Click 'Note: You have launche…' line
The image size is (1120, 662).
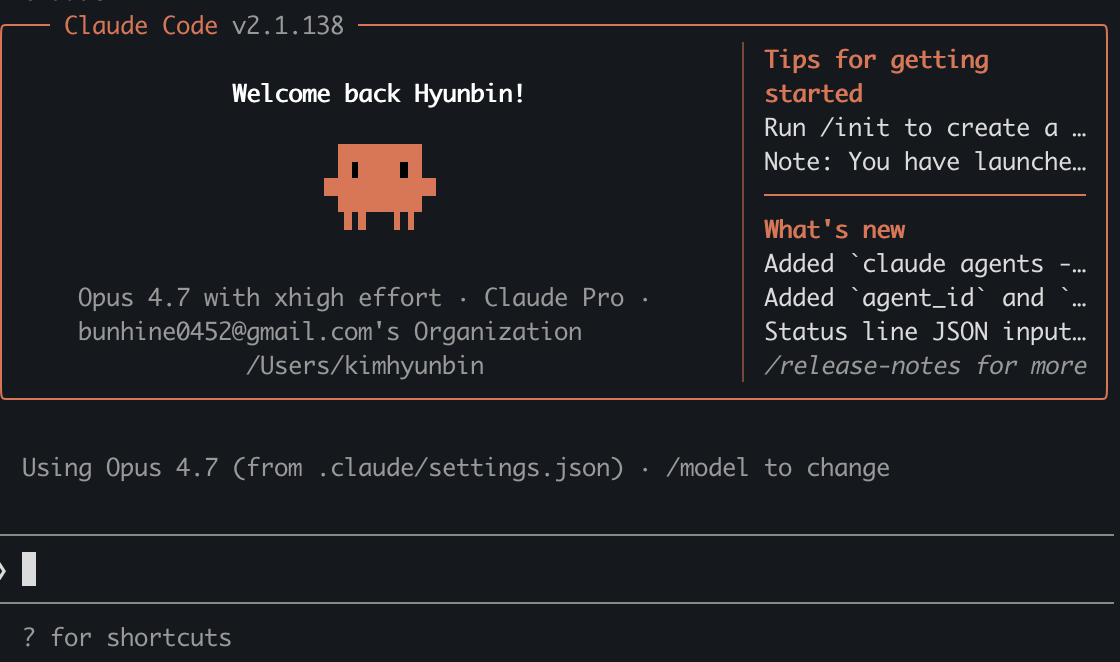point(925,161)
